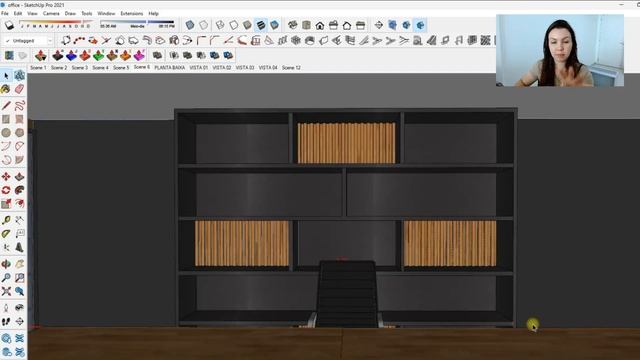Click the Zoom Extents tool
Viewport: 640px width, 360px height.
[6, 291]
